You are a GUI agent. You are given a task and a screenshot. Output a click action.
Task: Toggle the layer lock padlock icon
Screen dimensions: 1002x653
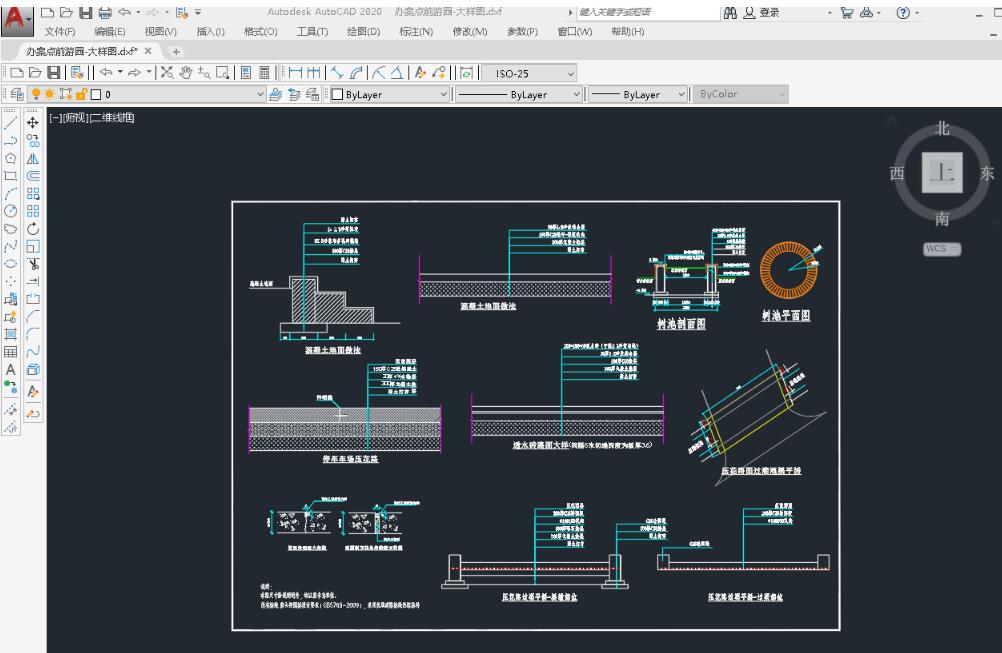pyautogui.click(x=81, y=95)
